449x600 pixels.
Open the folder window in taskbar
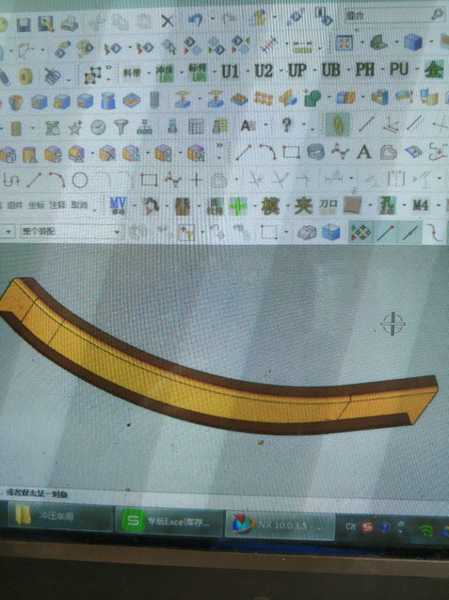coord(59,517)
